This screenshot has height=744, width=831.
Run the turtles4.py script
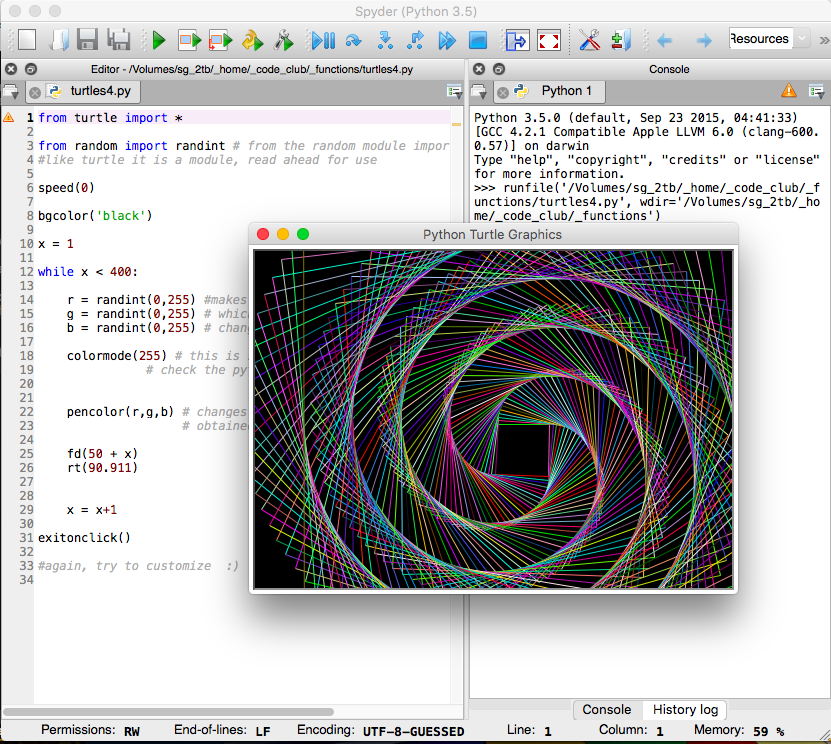tap(158, 40)
